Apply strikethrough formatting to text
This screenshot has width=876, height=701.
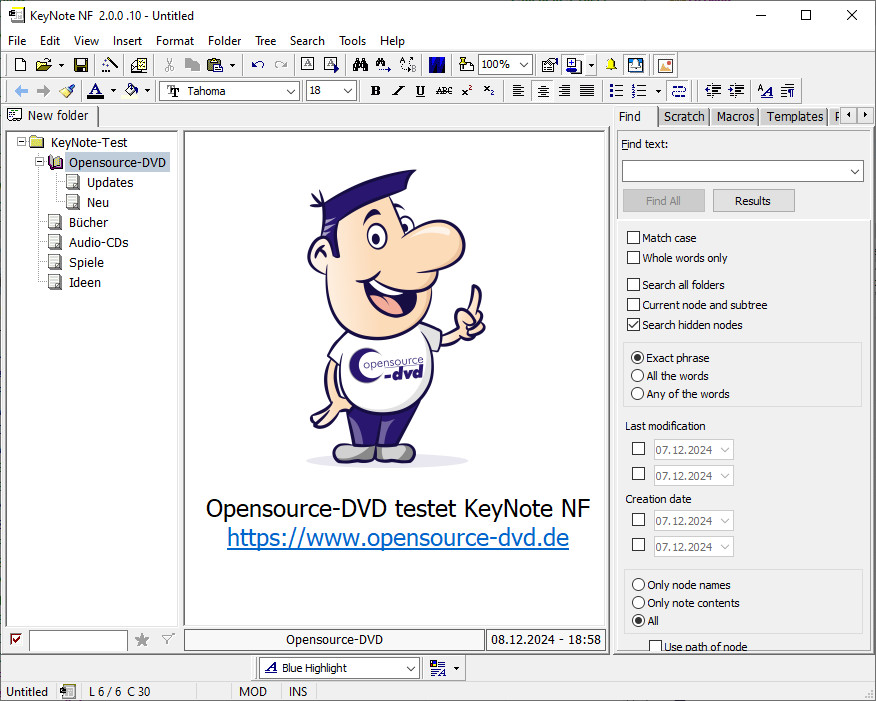point(444,91)
